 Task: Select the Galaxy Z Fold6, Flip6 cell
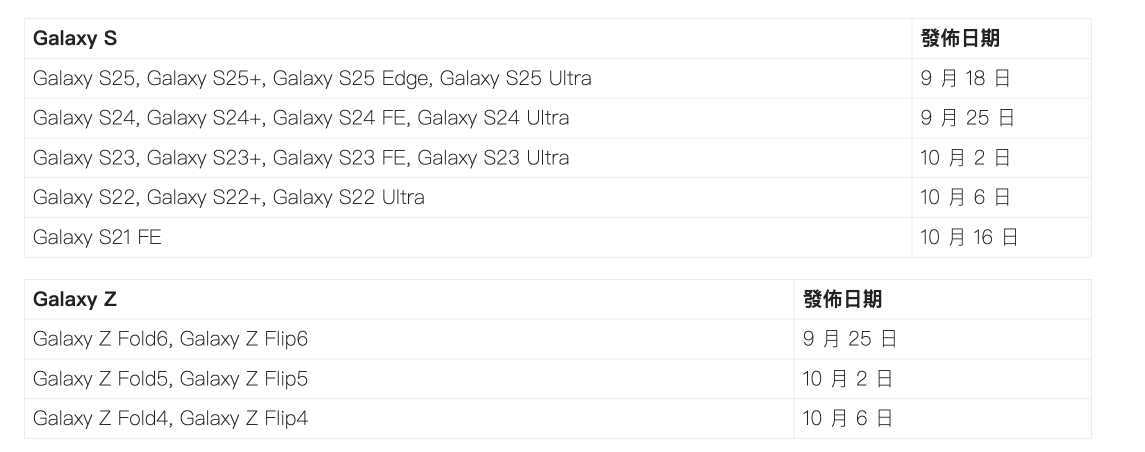170,340
